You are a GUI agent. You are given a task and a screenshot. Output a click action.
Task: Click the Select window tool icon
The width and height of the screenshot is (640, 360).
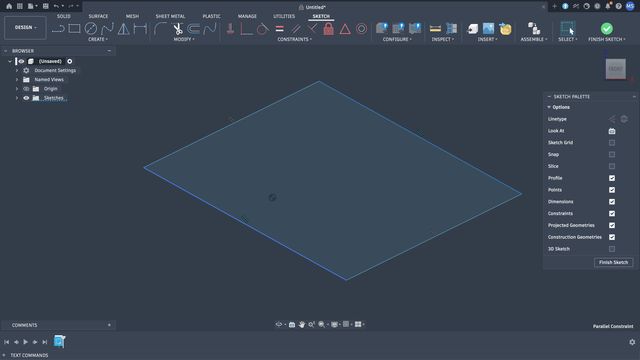(567, 29)
